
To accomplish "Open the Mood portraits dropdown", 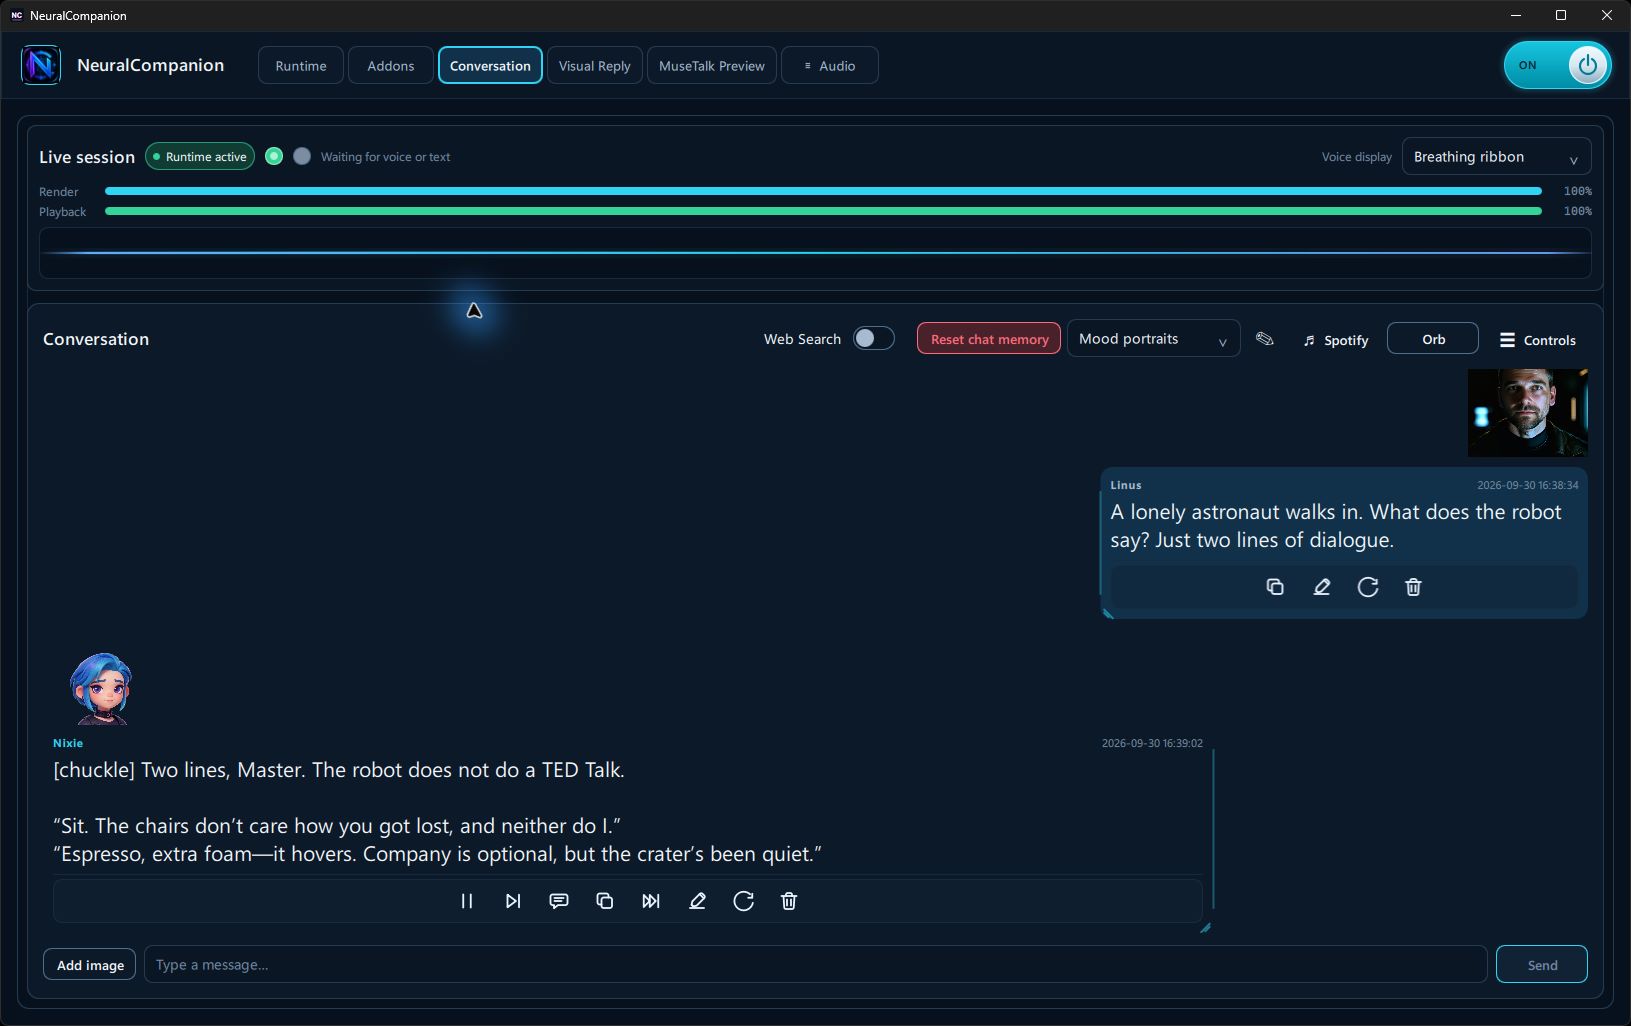I will [x=1153, y=339].
